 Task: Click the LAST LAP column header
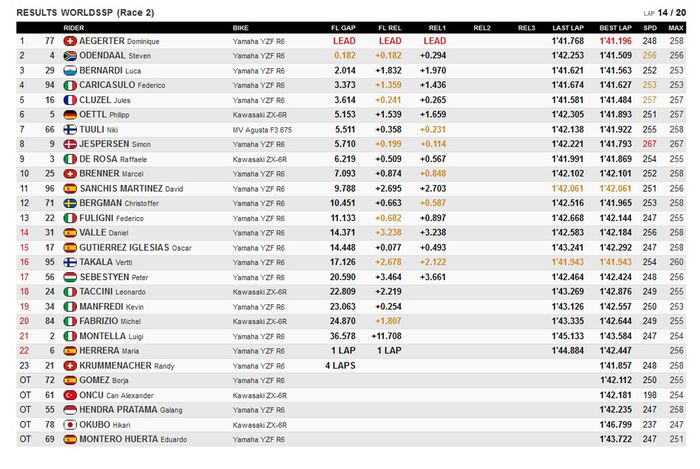(x=568, y=28)
